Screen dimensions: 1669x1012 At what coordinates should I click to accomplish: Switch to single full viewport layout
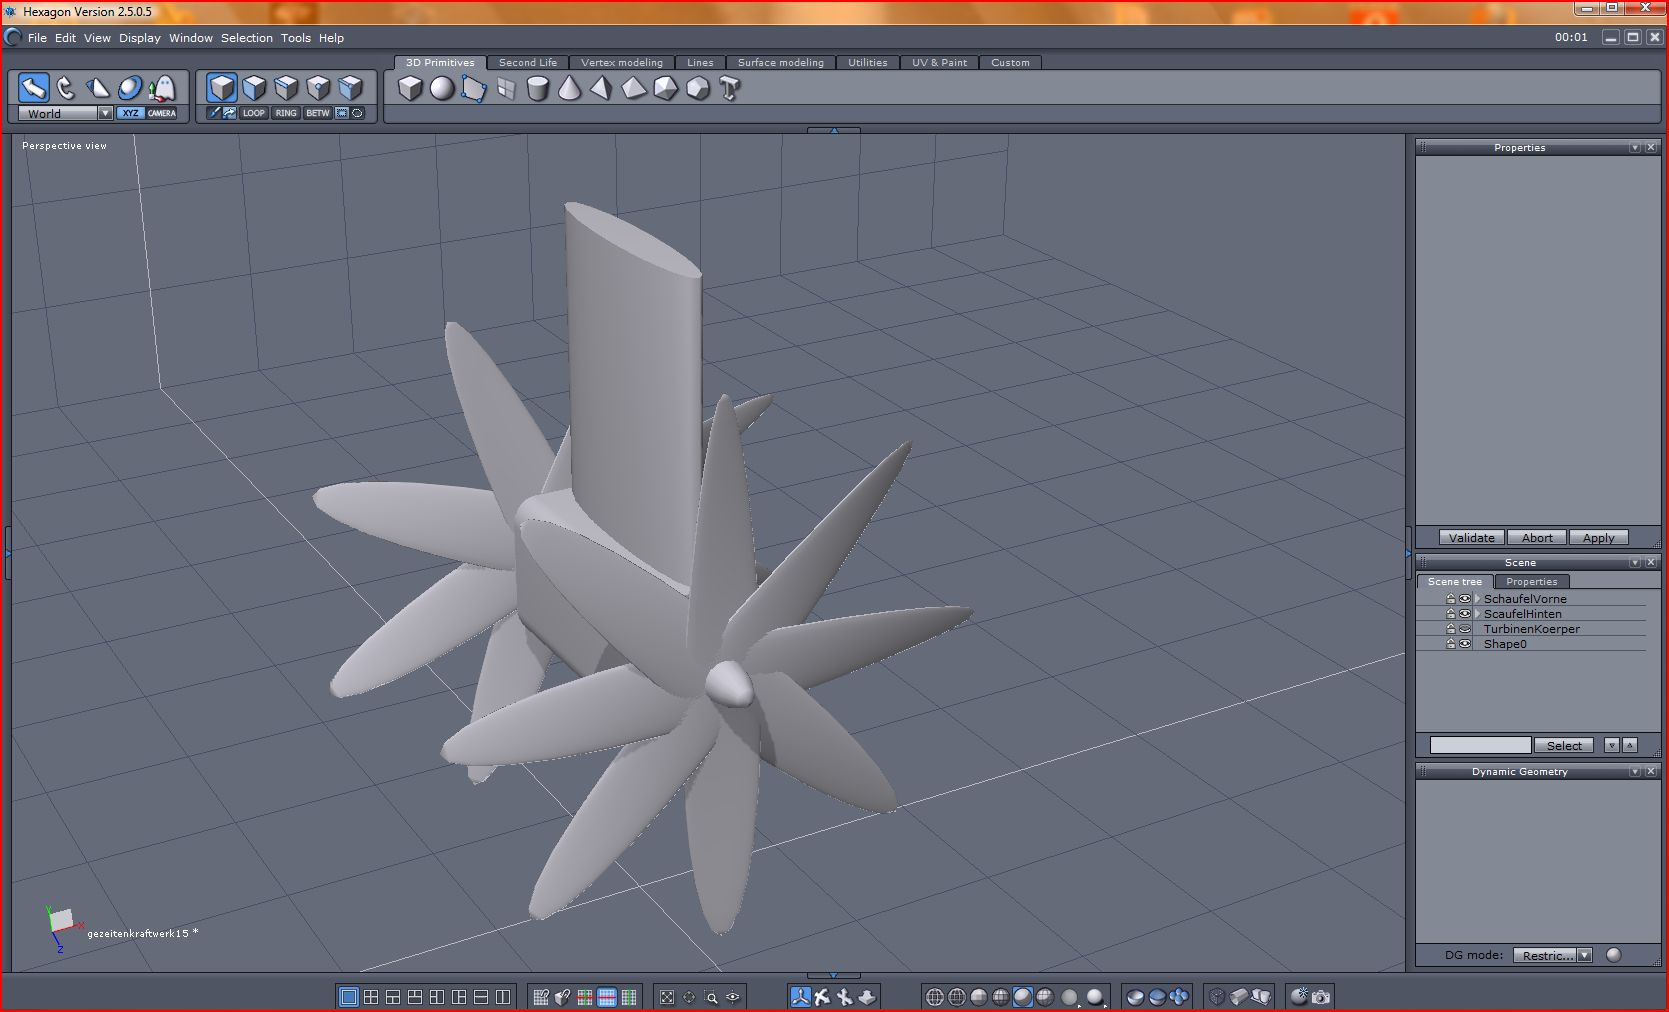point(349,997)
